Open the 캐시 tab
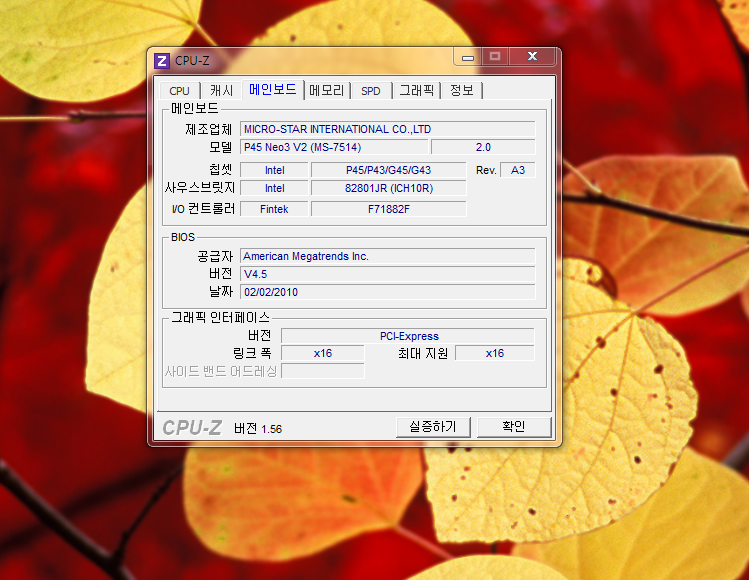This screenshot has width=749, height=580. (221, 91)
